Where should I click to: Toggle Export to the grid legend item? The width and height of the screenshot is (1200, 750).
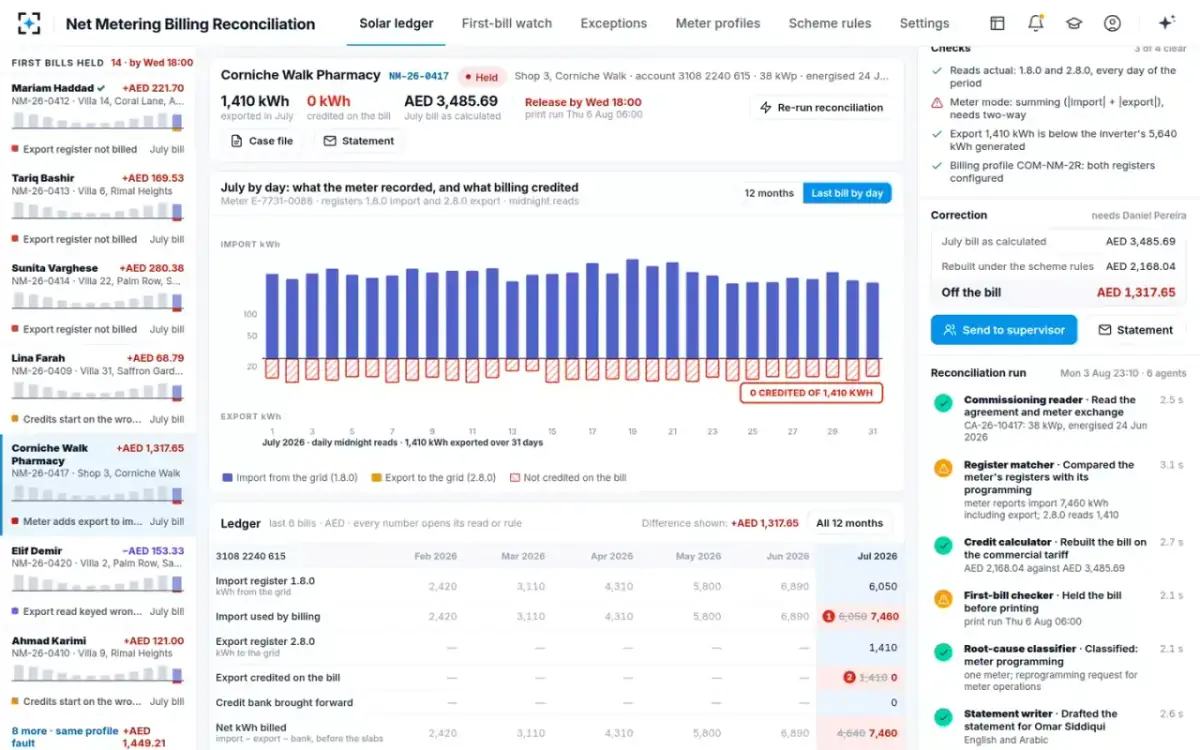pos(432,478)
